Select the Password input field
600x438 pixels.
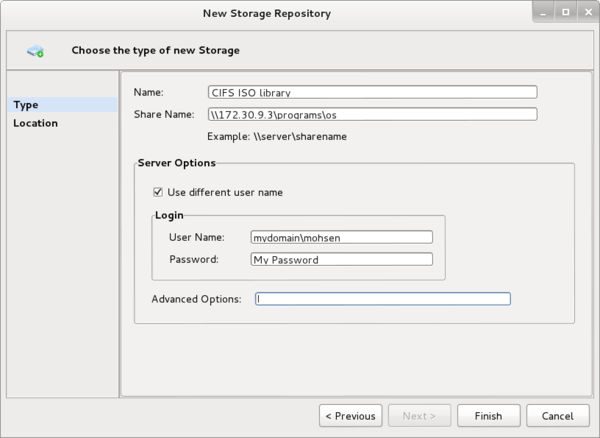tap(341, 259)
